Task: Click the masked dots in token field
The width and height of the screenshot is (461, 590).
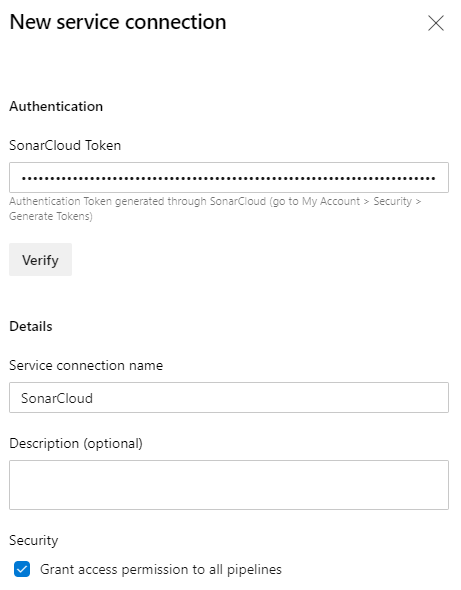Action: click(x=228, y=178)
